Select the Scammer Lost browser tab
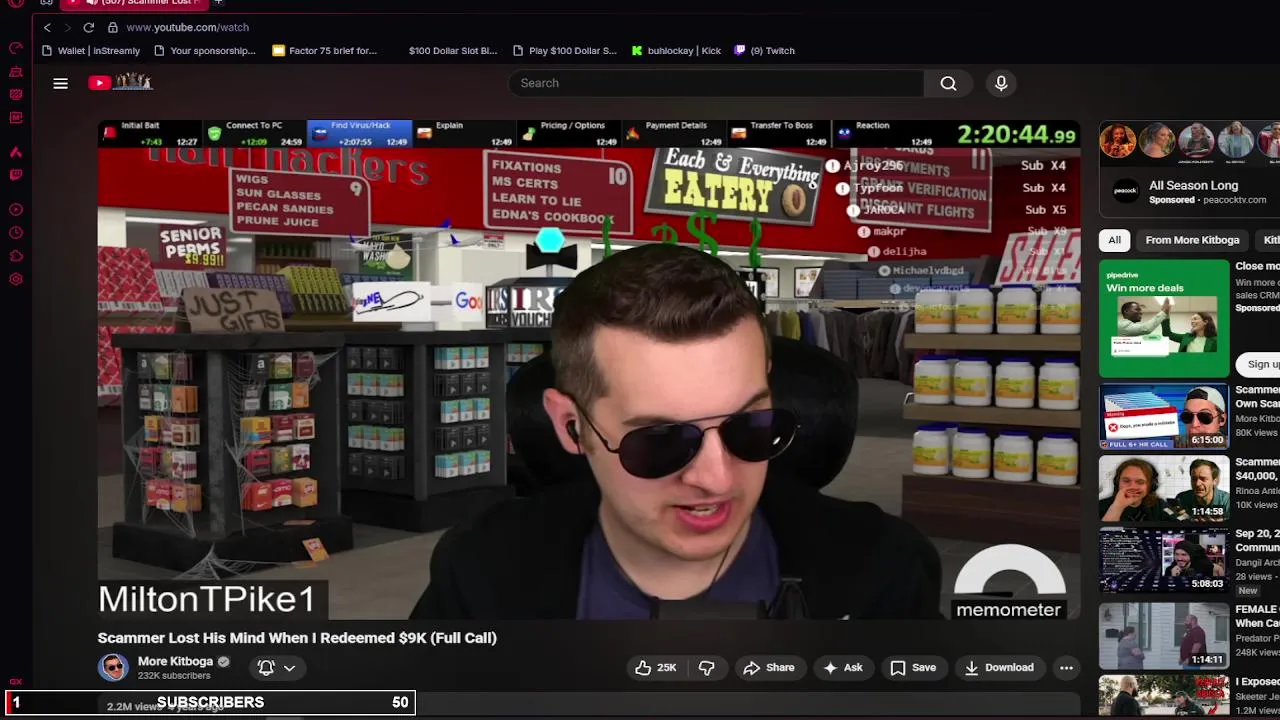This screenshot has width=1280, height=720. [x=135, y=3]
